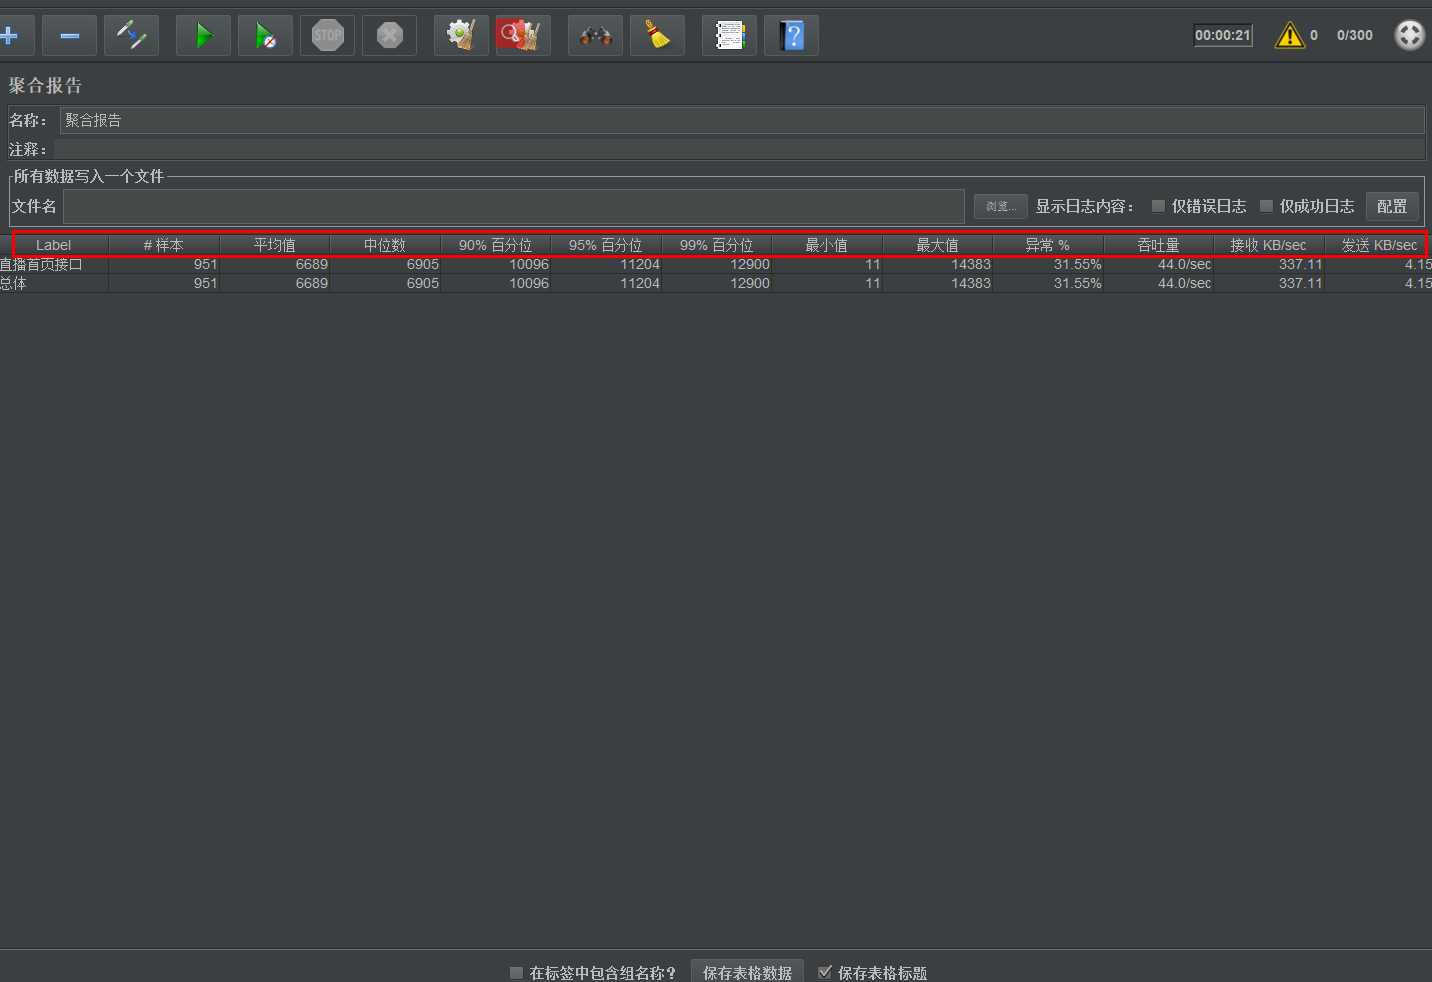
Task: Click 12900 in 总体 row
Action: pyautogui.click(x=750, y=283)
